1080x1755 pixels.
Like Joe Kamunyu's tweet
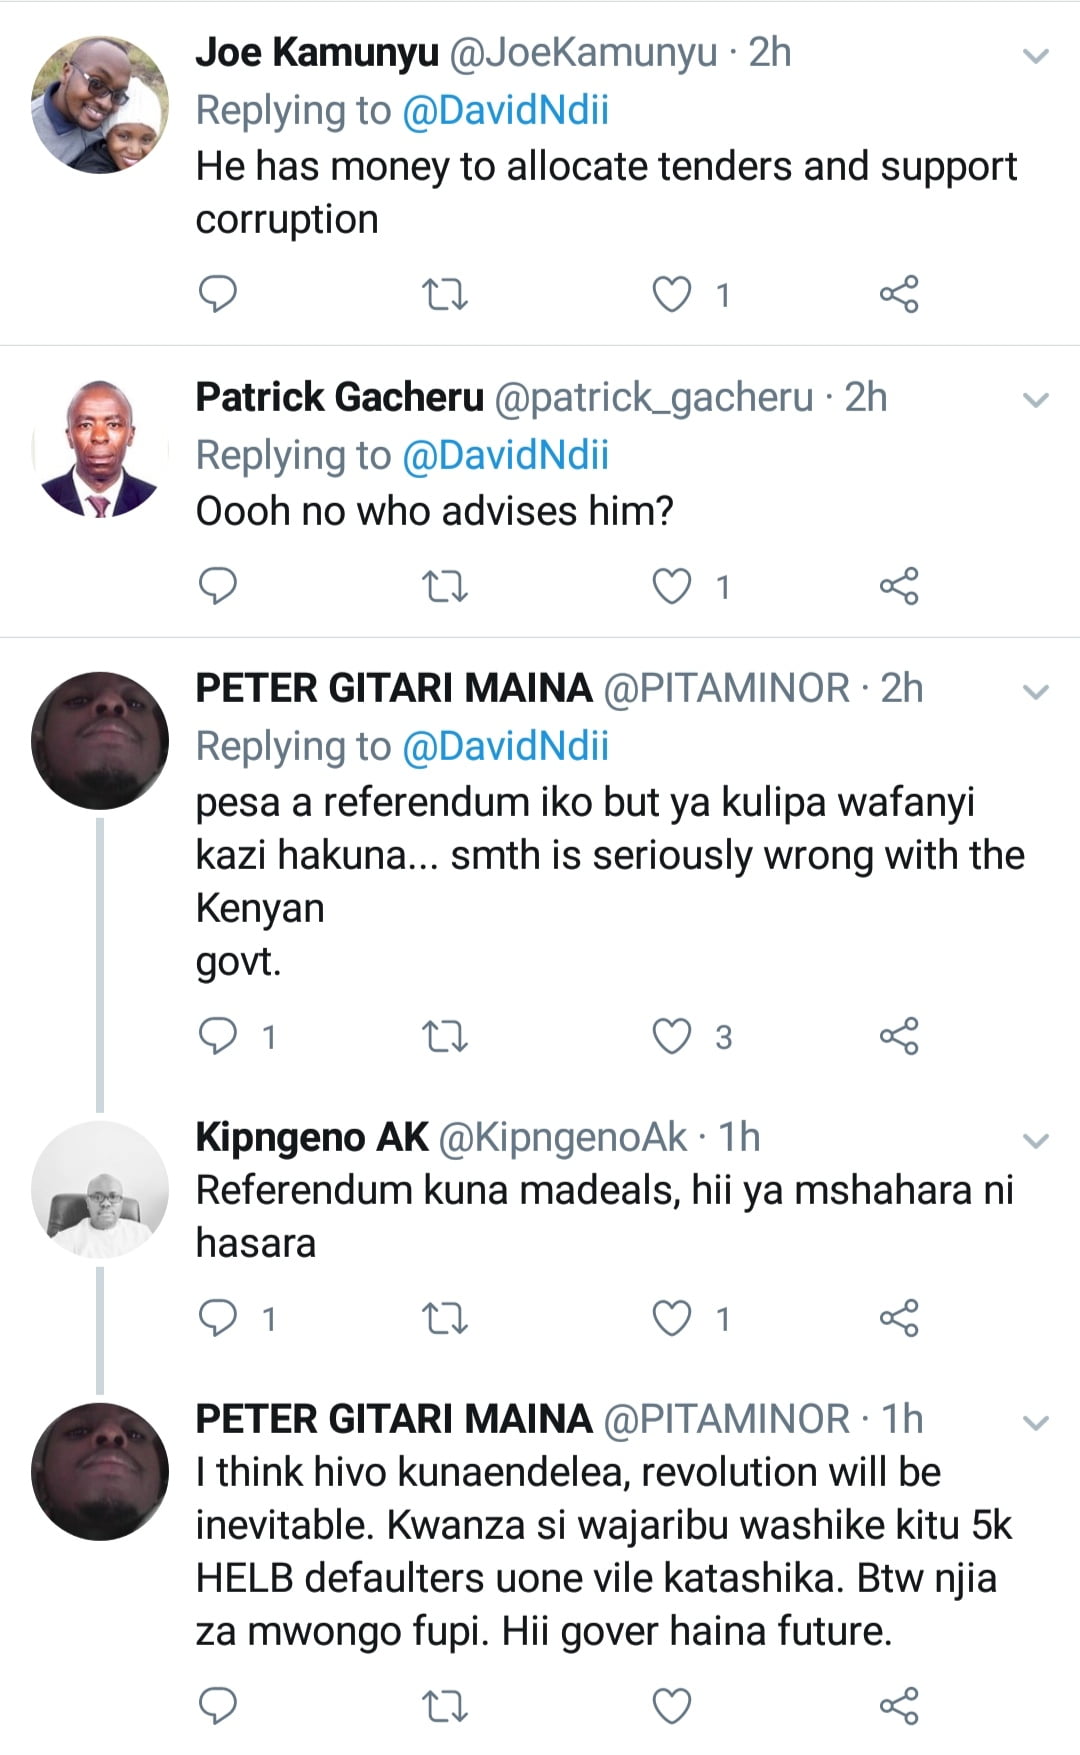[x=672, y=295]
